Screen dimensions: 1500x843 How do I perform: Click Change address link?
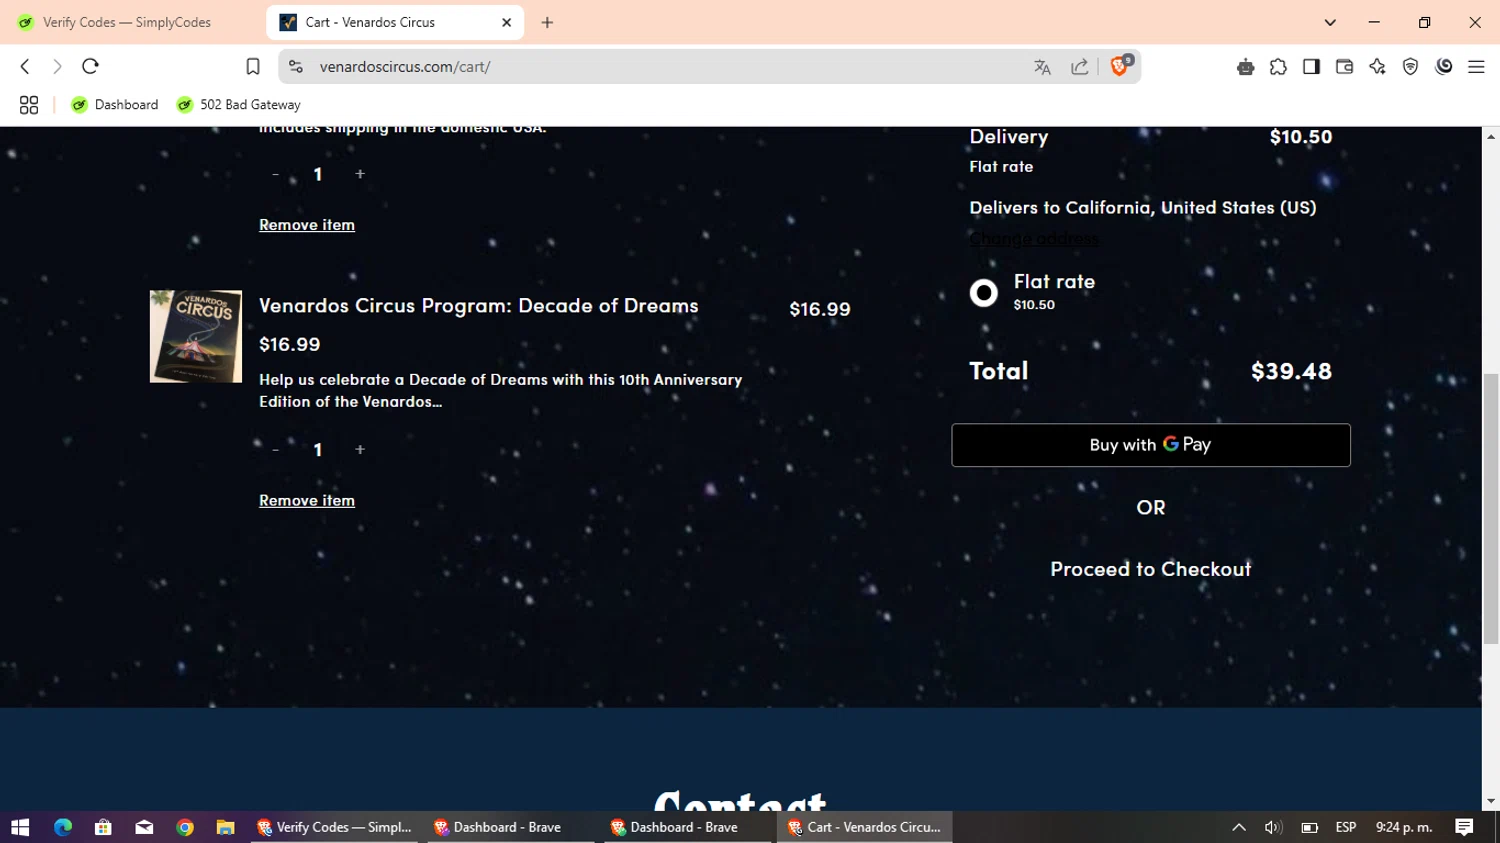(x=1034, y=239)
